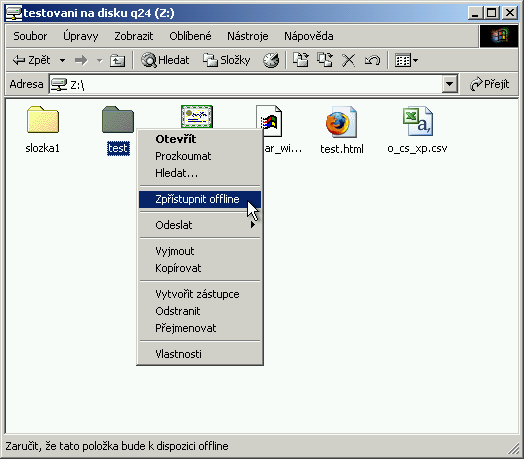Select the o_cs_xp.csv file icon
524x459 pixels.
tap(418, 121)
